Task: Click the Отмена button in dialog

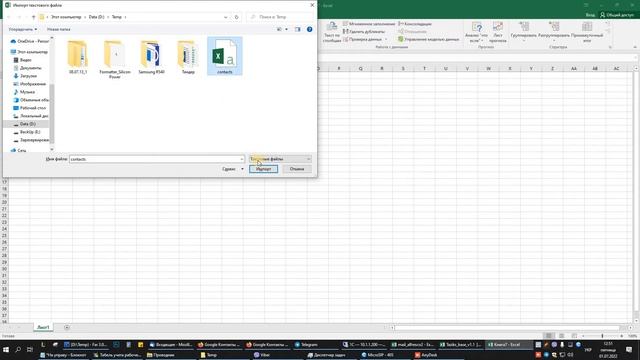Action: pyautogui.click(x=297, y=169)
